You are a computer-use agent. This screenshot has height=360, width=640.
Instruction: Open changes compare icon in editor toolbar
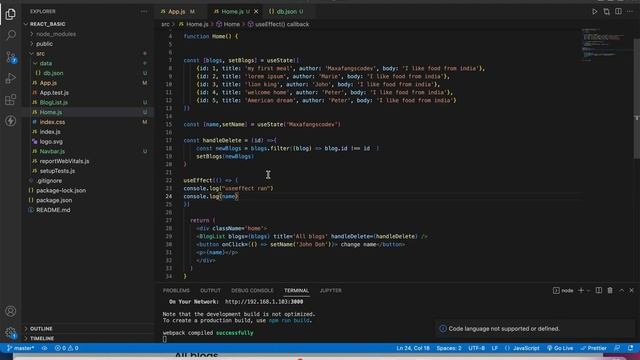click(x=607, y=11)
